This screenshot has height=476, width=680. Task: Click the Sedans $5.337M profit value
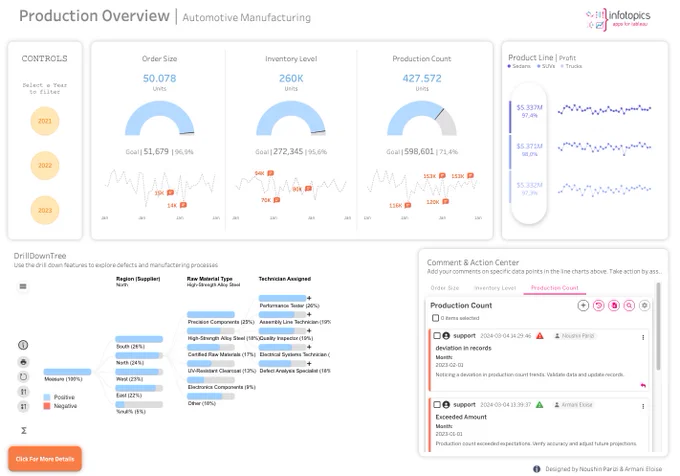[x=529, y=107]
